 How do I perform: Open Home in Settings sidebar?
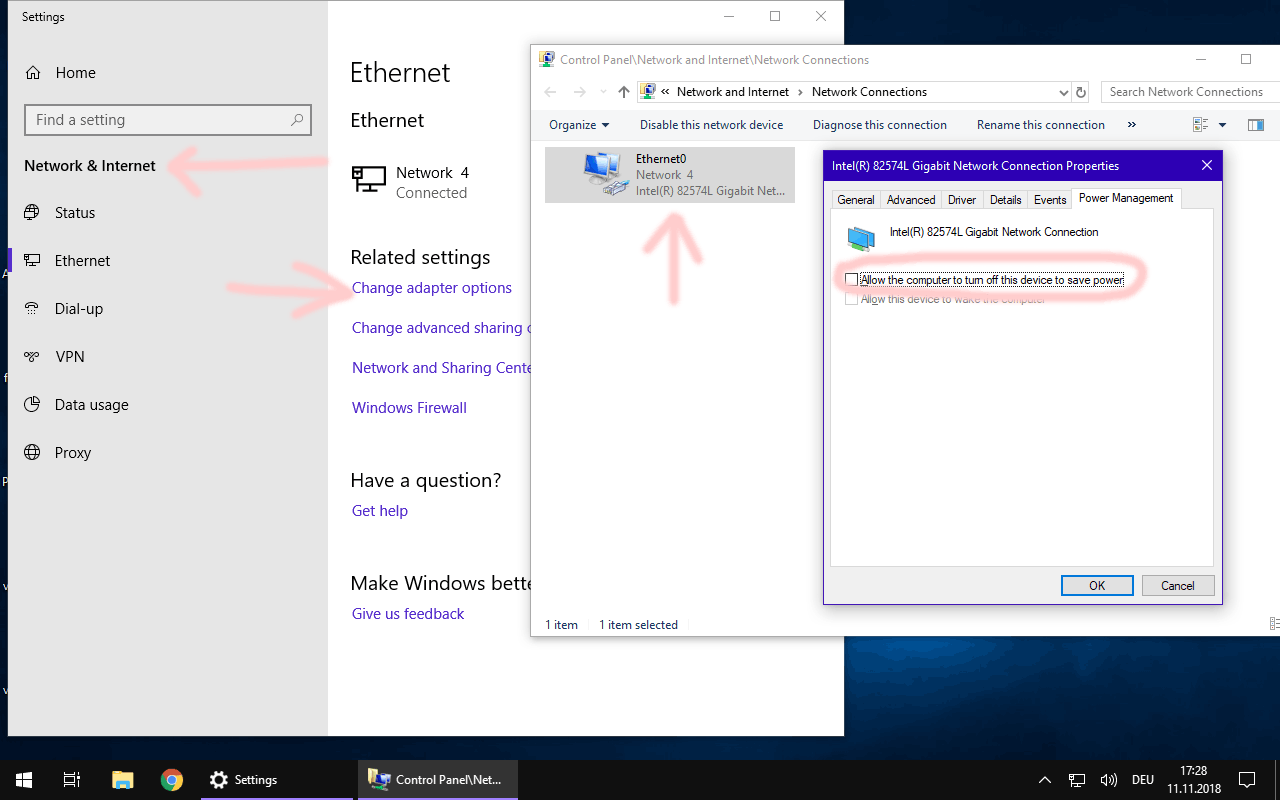coord(60,73)
